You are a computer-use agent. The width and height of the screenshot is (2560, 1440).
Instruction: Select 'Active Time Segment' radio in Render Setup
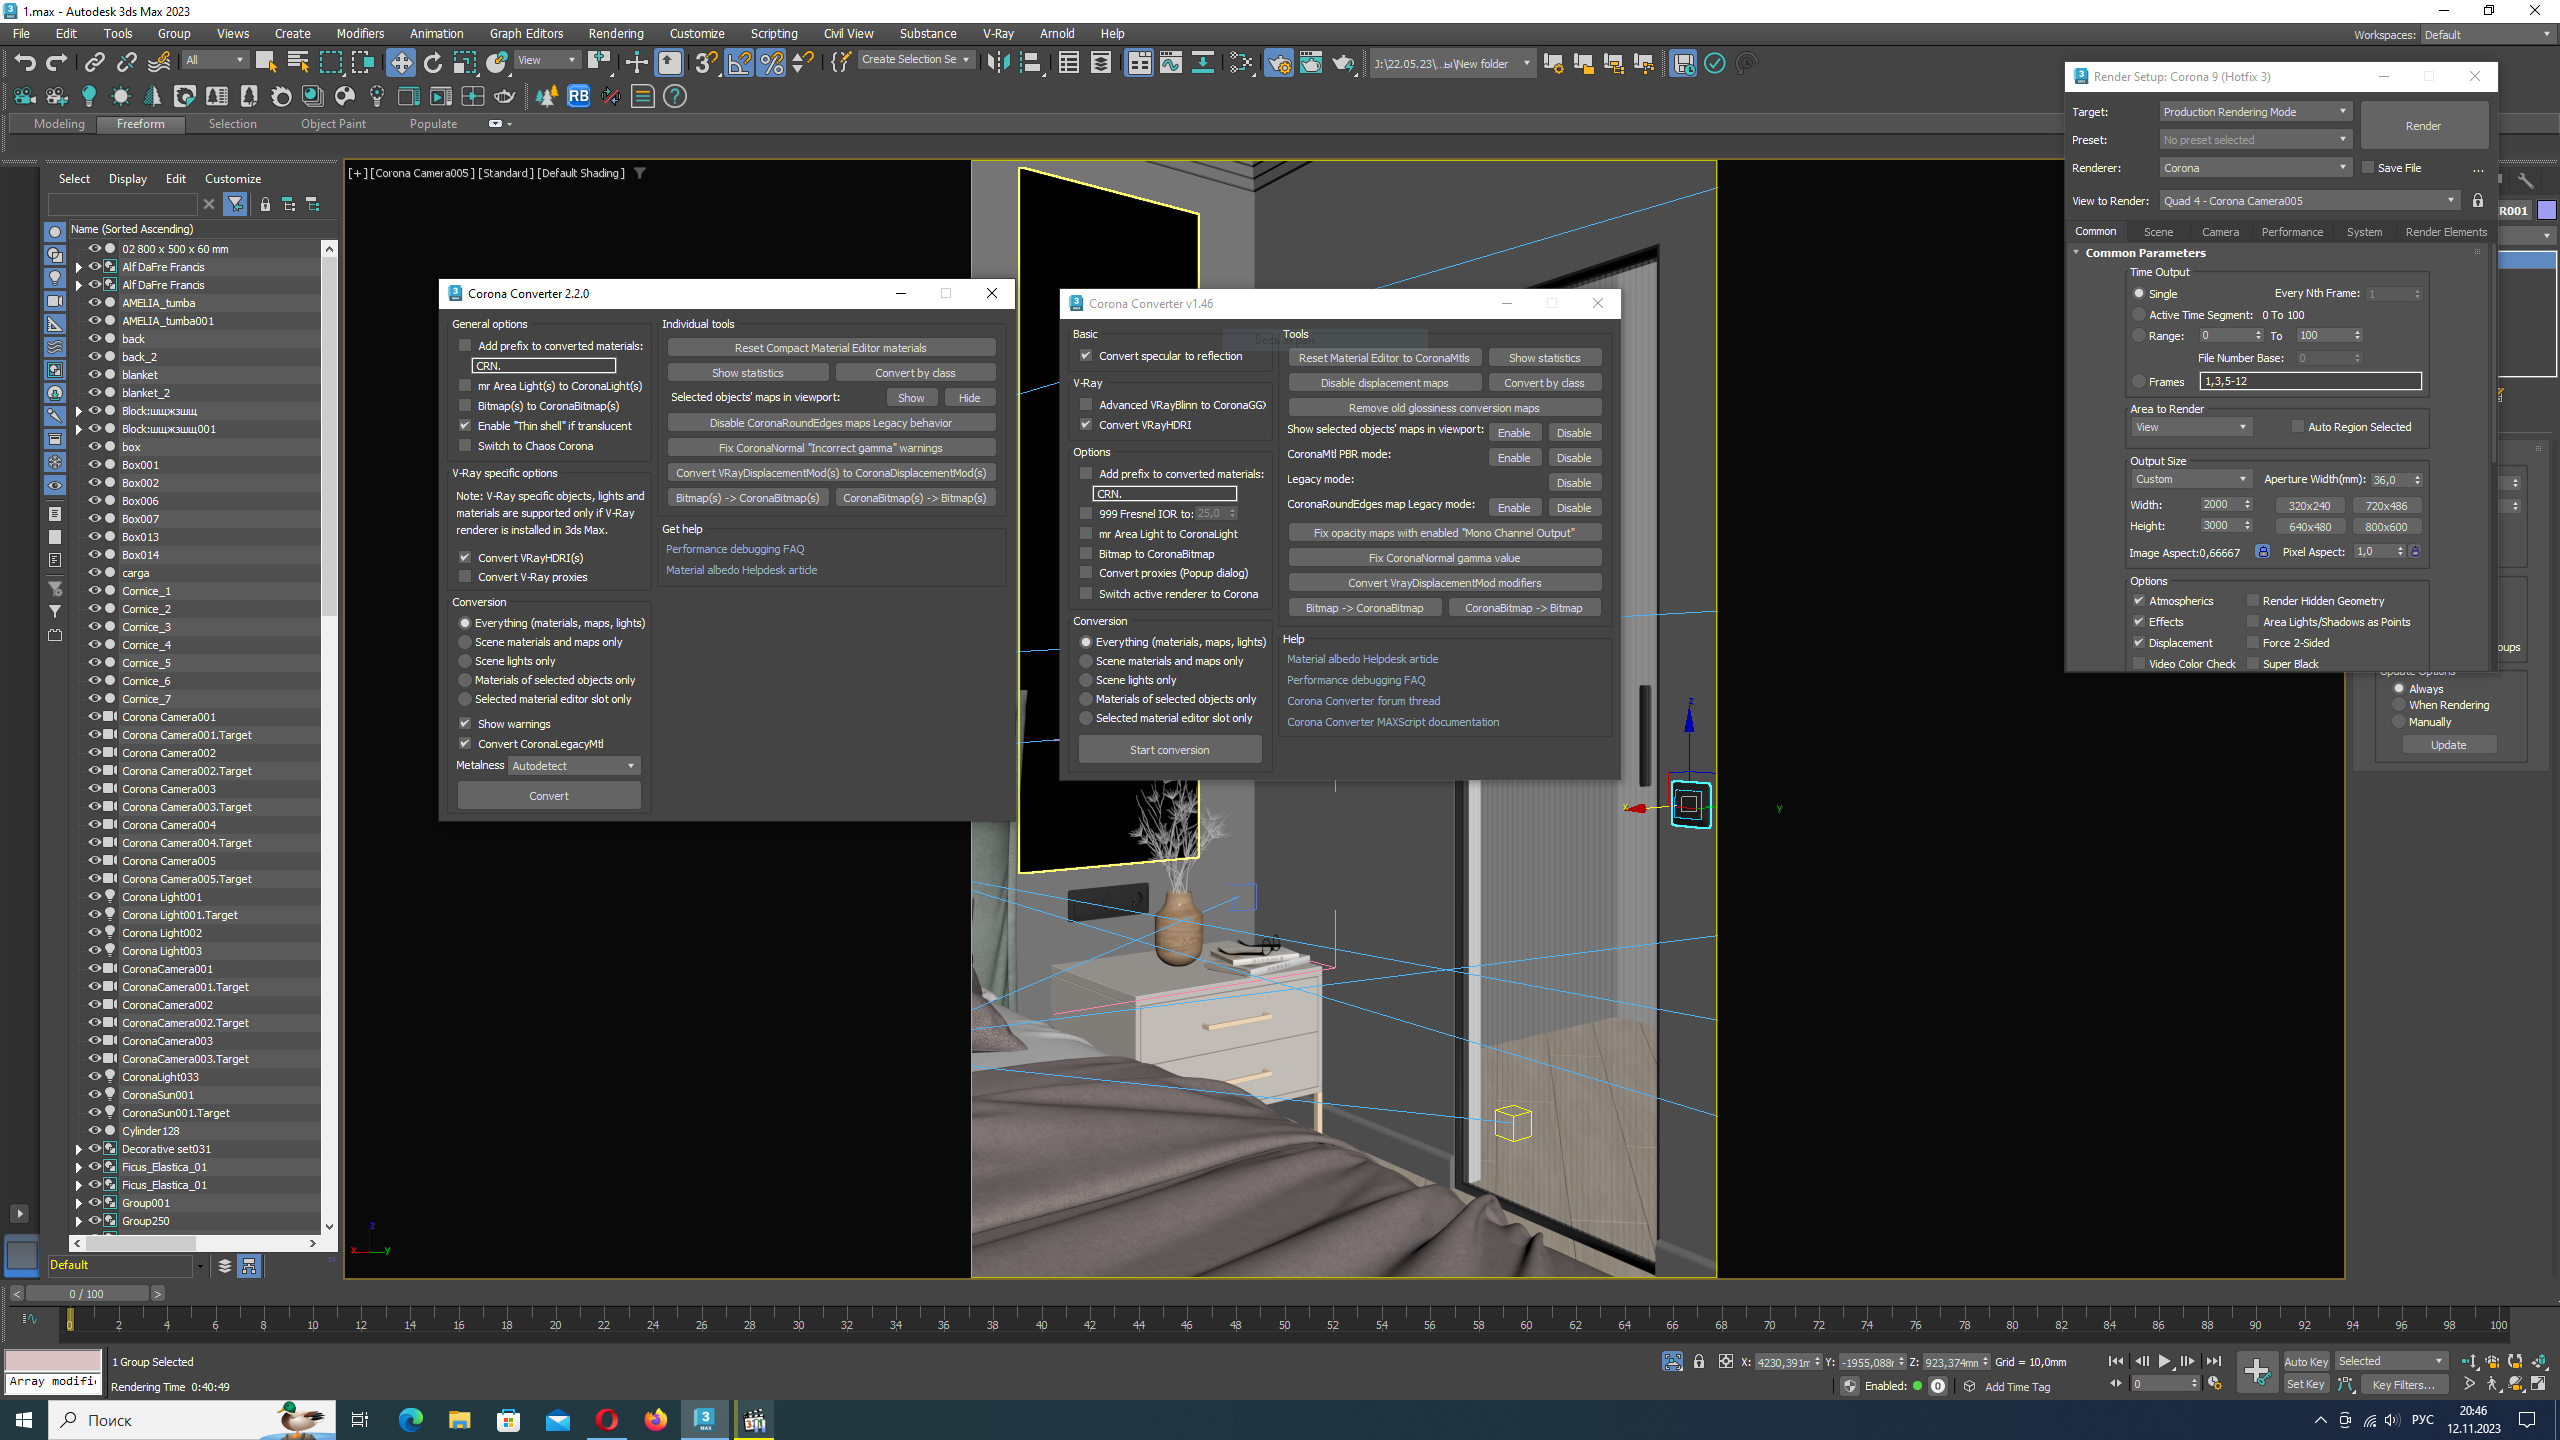click(x=2139, y=314)
